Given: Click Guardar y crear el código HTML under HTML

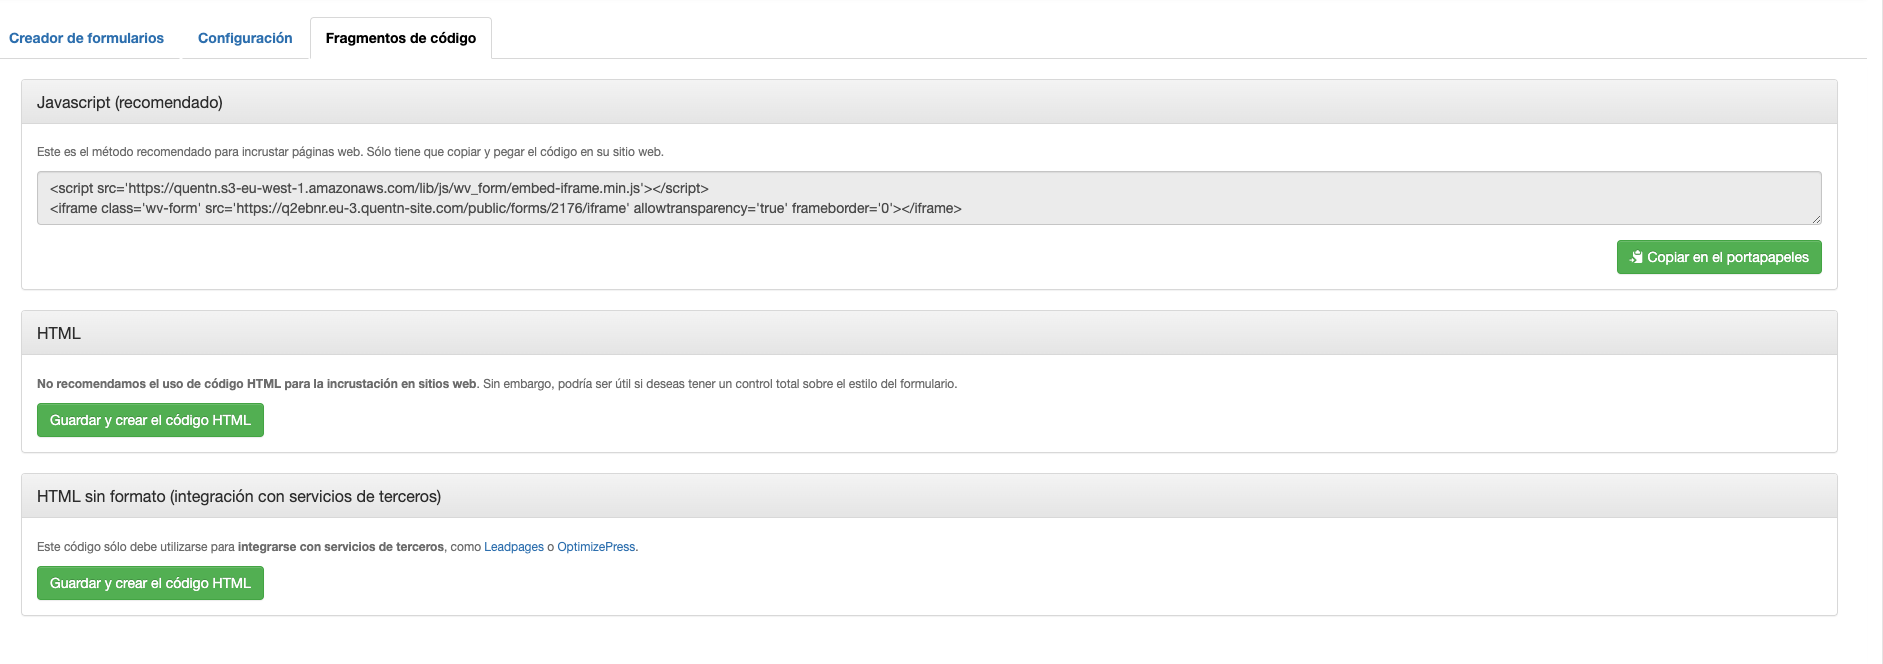Looking at the screenshot, I should point(150,420).
